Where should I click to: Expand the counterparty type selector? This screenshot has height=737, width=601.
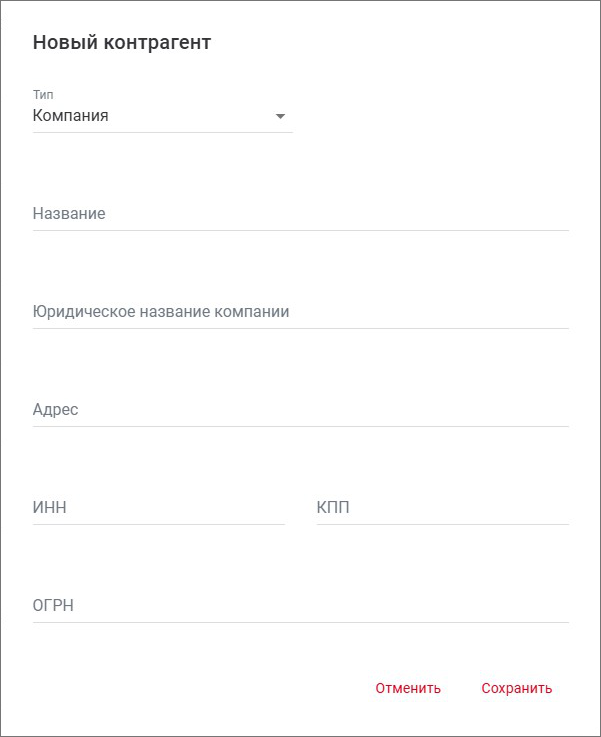pyautogui.click(x=162, y=116)
